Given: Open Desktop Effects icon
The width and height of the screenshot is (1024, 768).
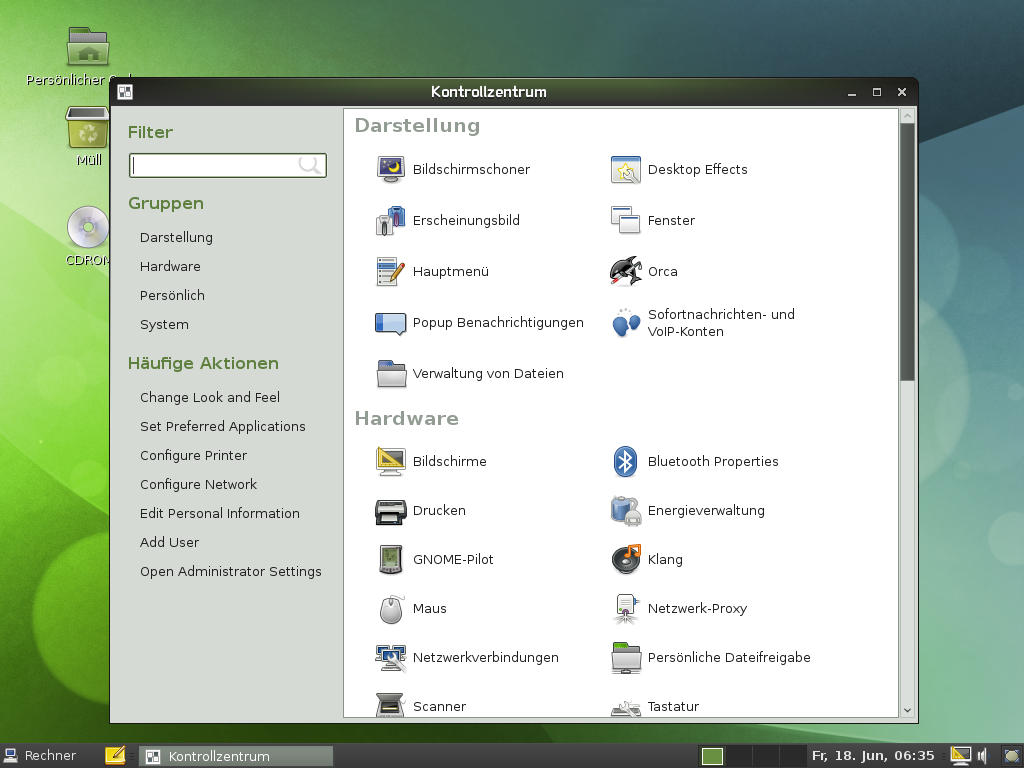Looking at the screenshot, I should point(625,169).
